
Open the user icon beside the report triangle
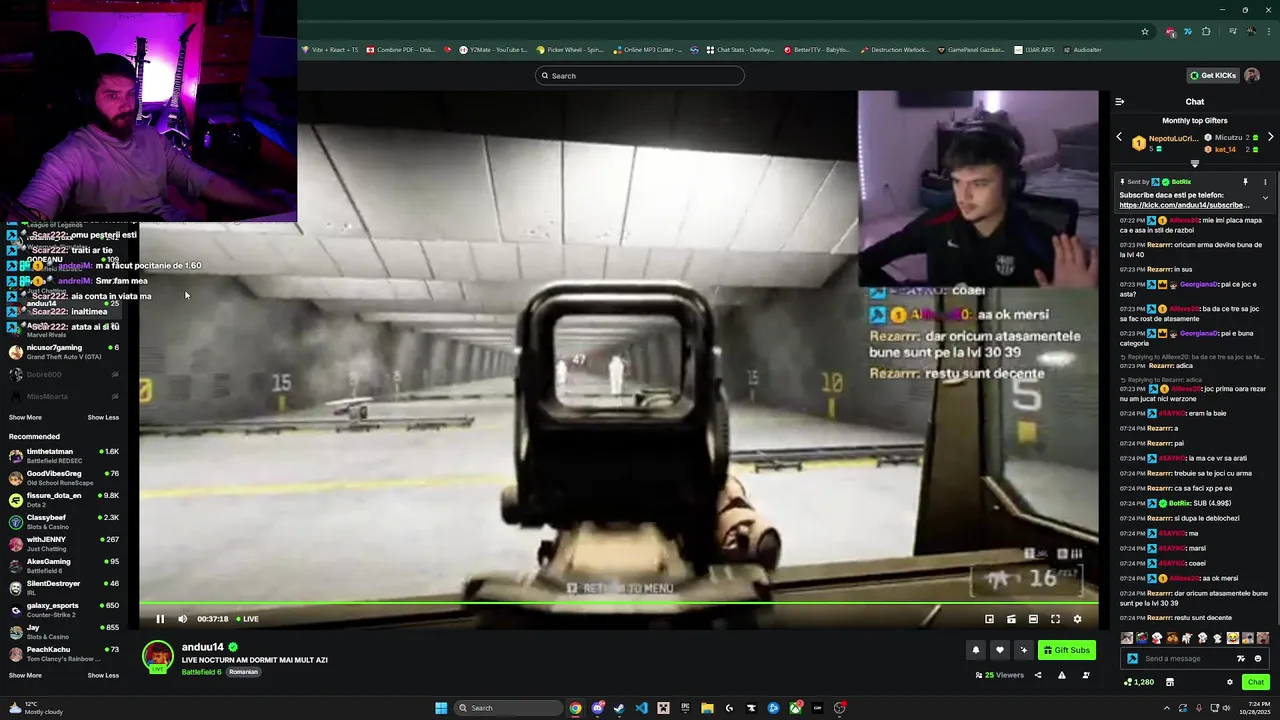coord(1086,675)
